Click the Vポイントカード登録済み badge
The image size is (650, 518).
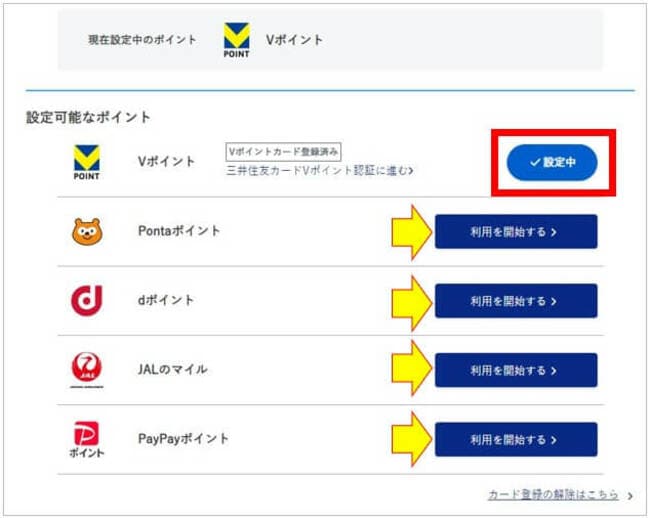click(284, 152)
